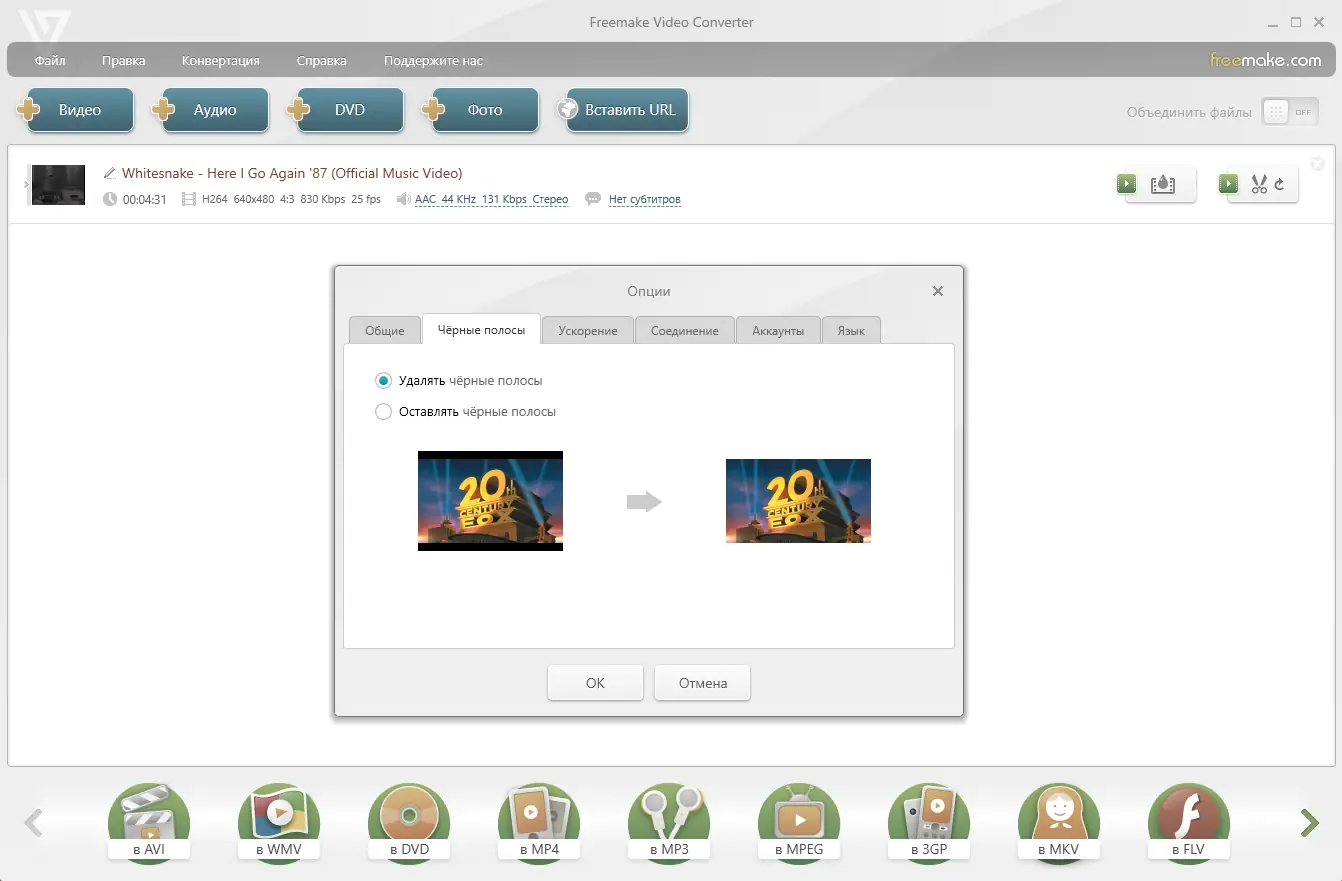The height and width of the screenshot is (881, 1342).
Task: Open the Конвертация menu
Action: coord(221,61)
